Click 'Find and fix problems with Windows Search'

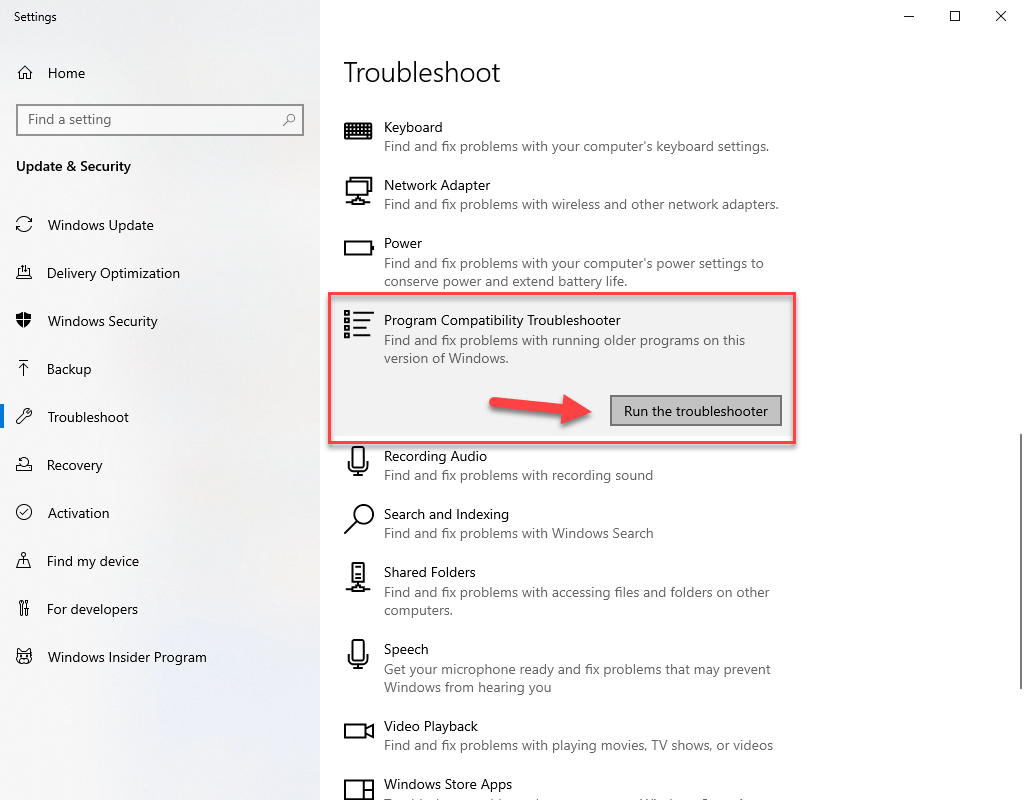(519, 534)
